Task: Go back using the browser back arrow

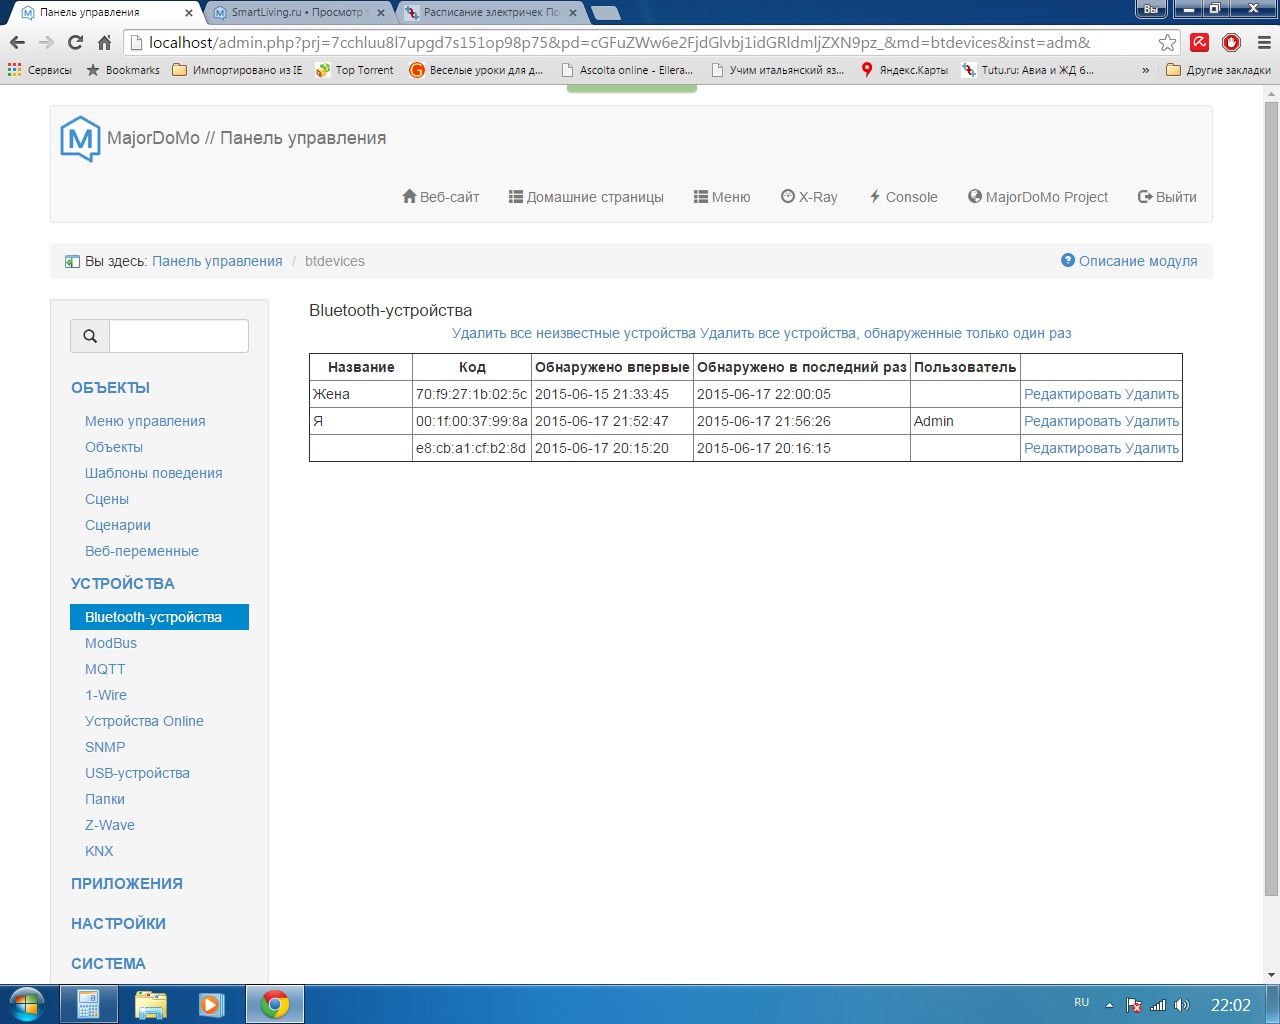Action: click(17, 43)
